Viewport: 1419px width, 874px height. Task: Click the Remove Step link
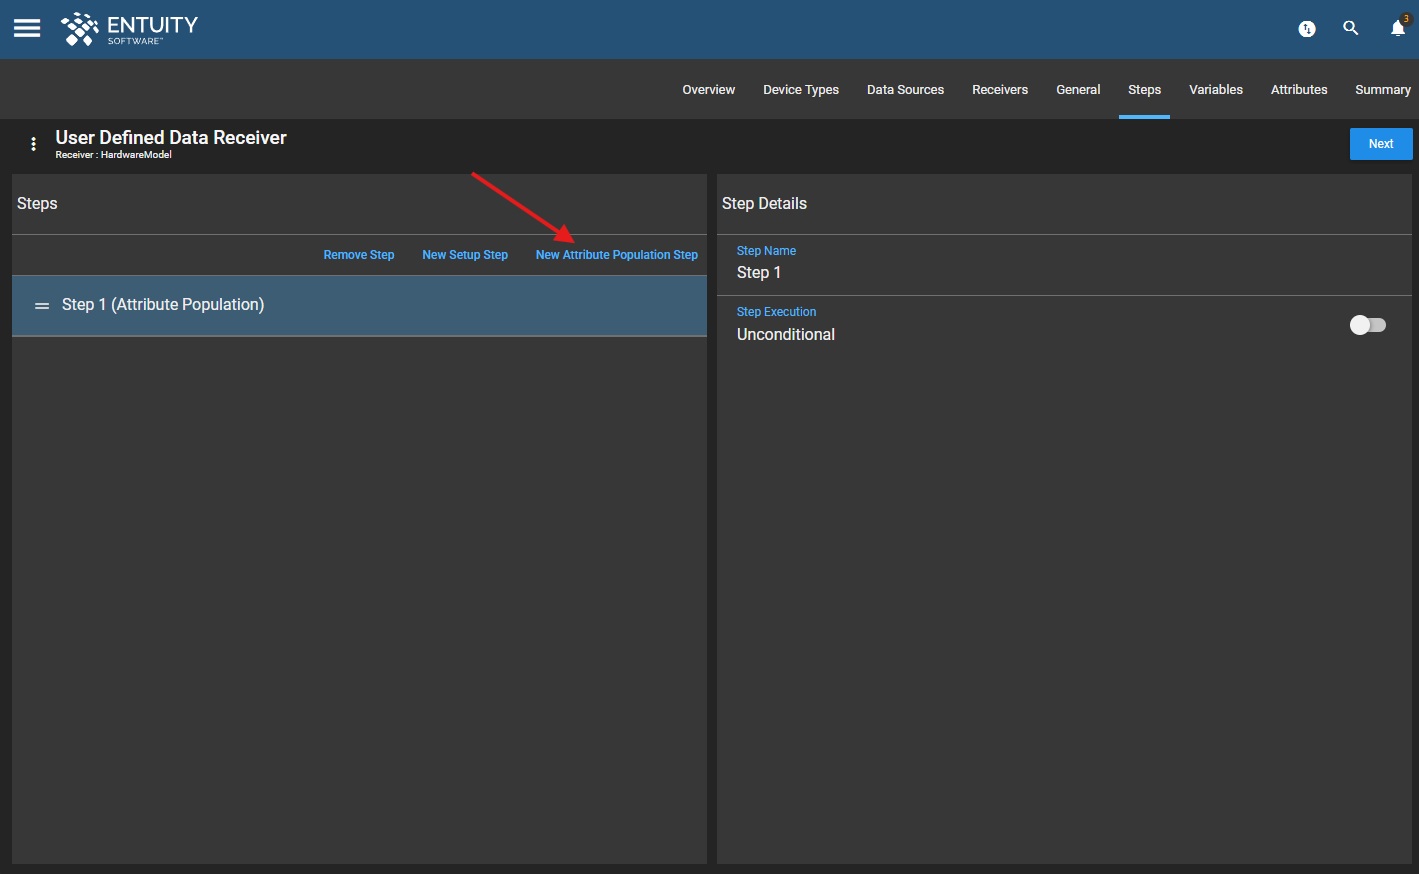point(359,255)
